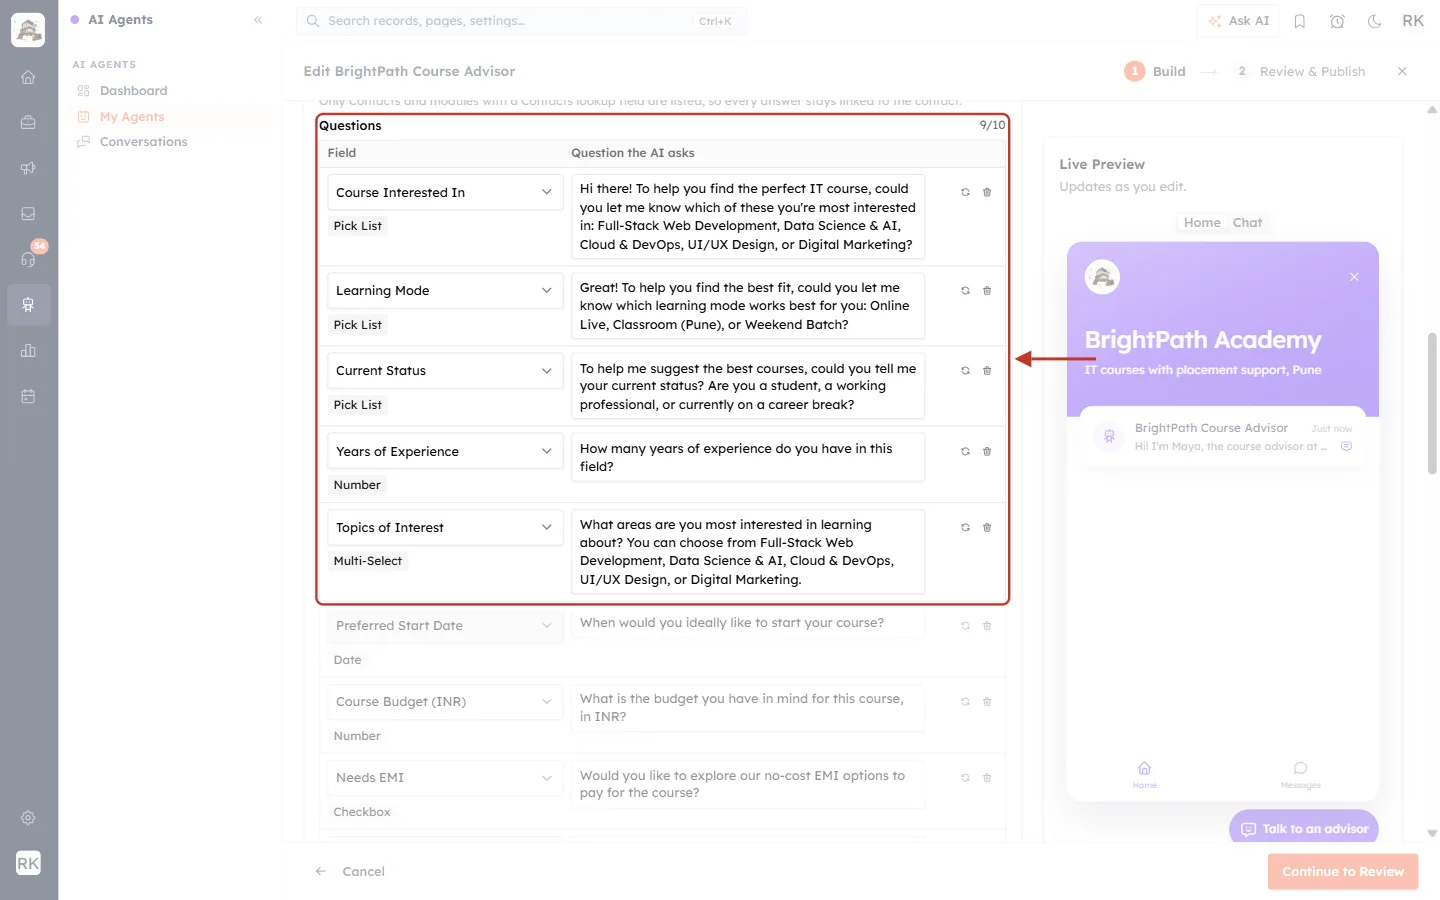Image resolution: width=1440 pixels, height=900 pixels.
Task: Open the settings gear in sidebar
Action: (28, 818)
